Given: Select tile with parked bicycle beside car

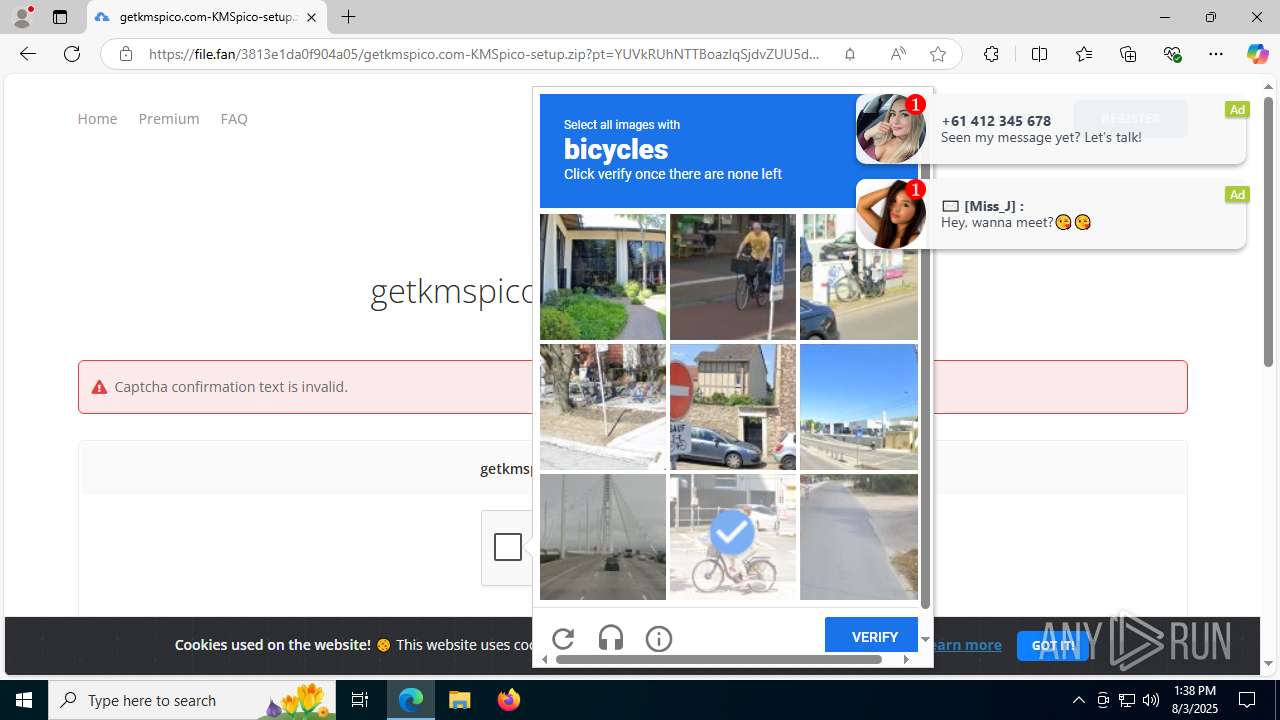Looking at the screenshot, I should click(859, 277).
